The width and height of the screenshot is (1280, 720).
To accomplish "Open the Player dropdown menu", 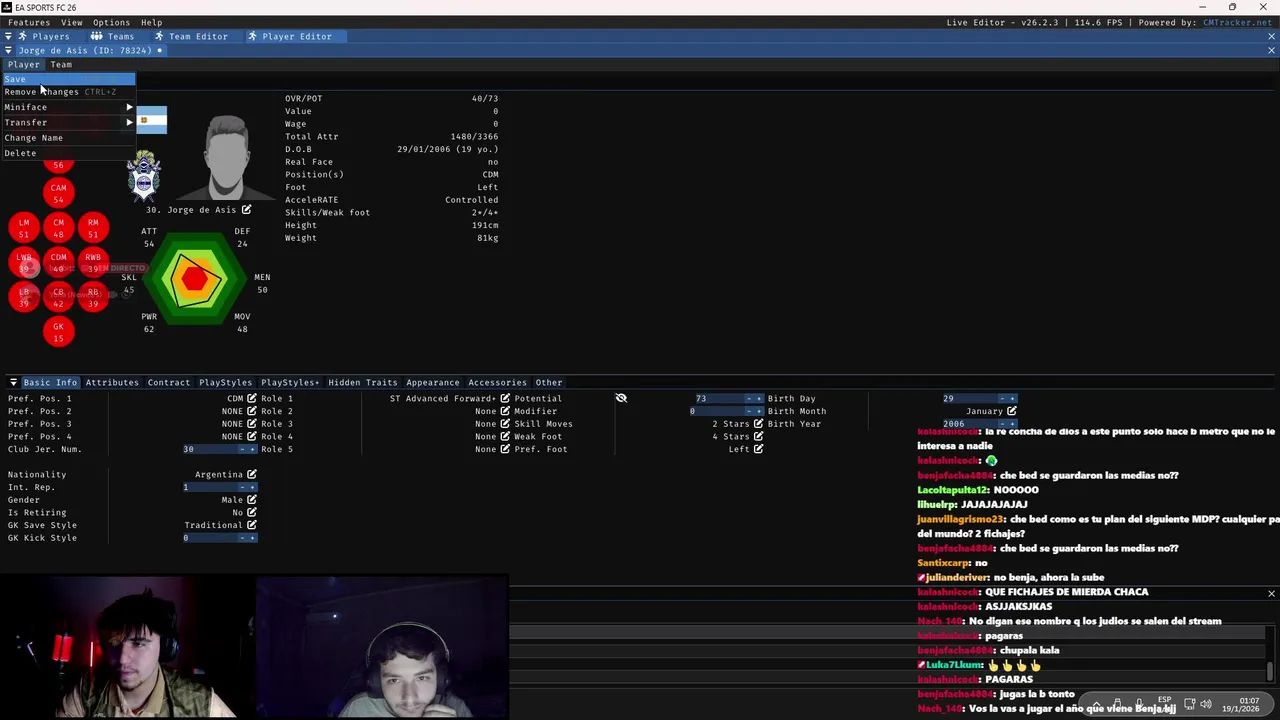I will coord(24,65).
